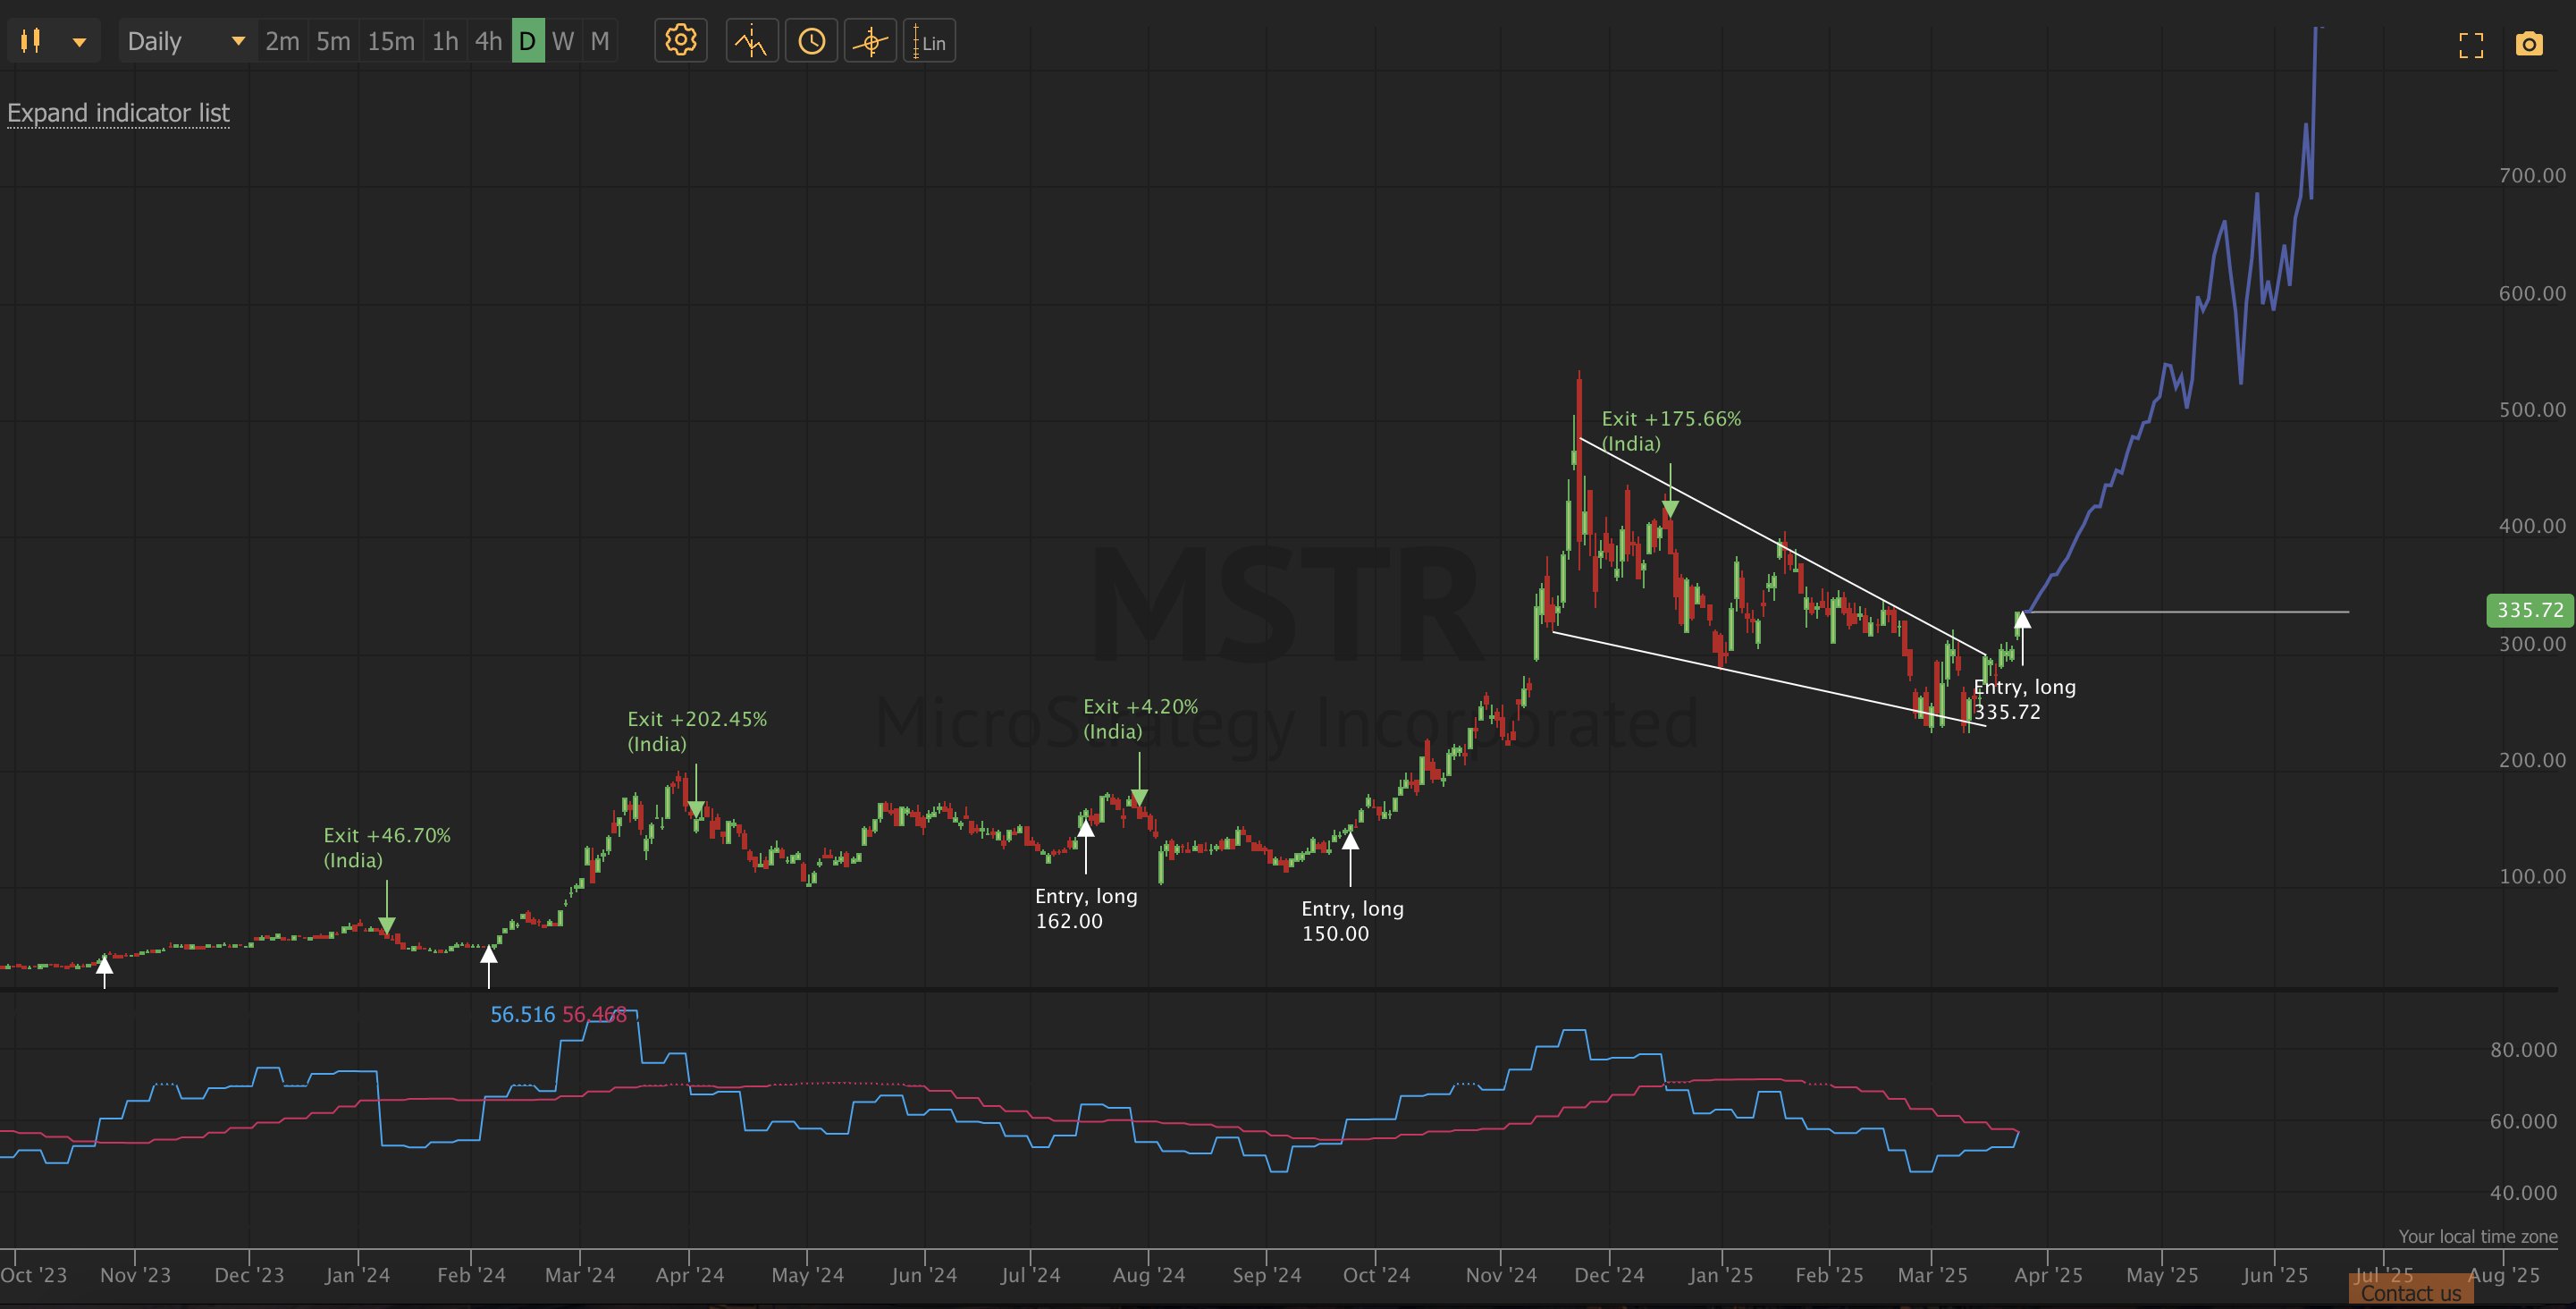The image size is (2576, 1309).
Task: Click the clock time settings icon
Action: pos(811,41)
